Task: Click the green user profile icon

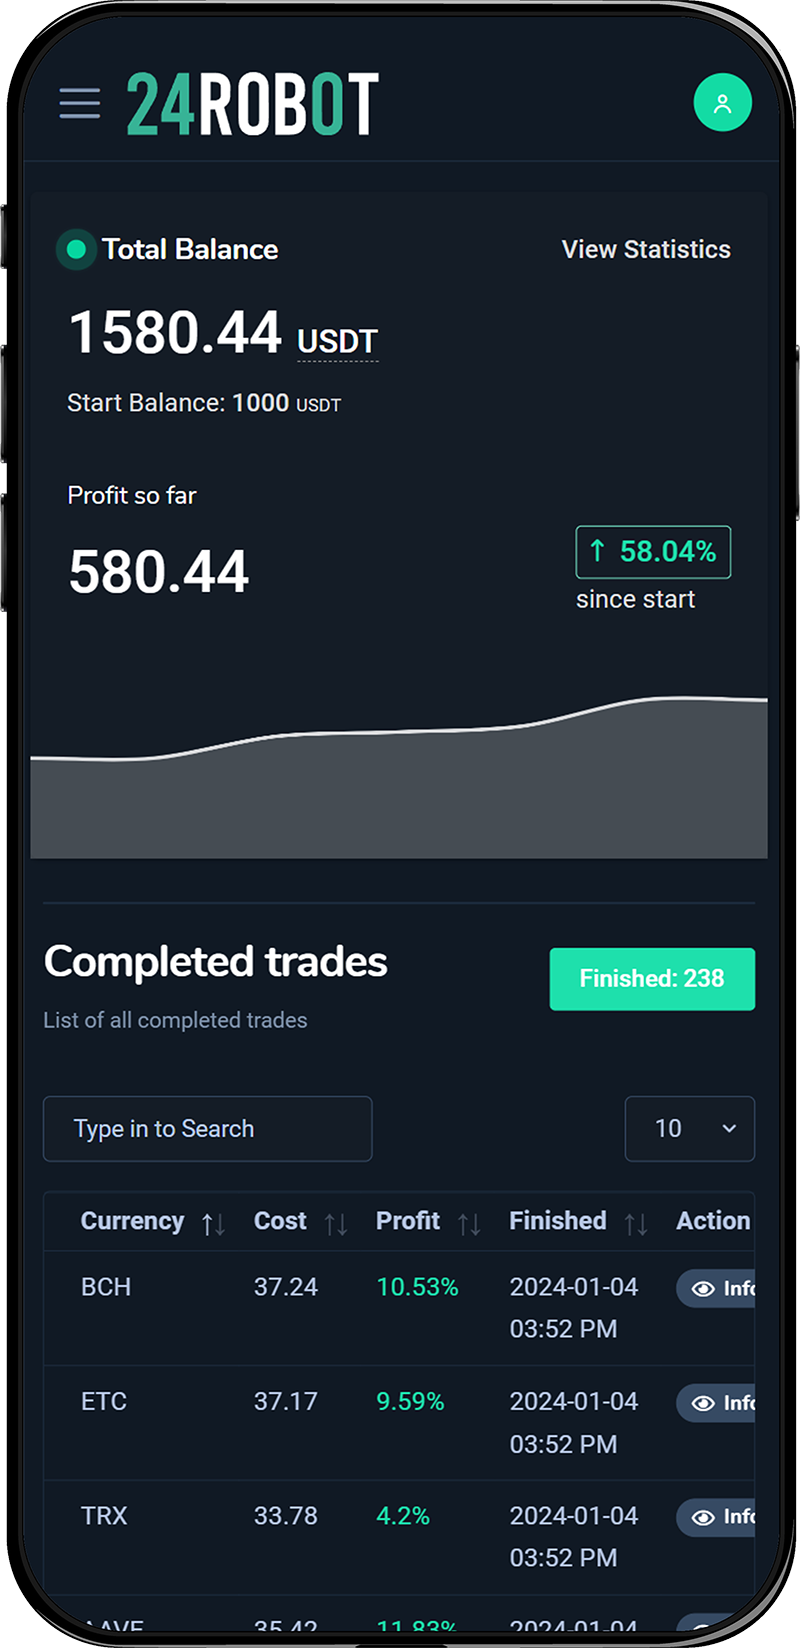Action: (x=722, y=102)
